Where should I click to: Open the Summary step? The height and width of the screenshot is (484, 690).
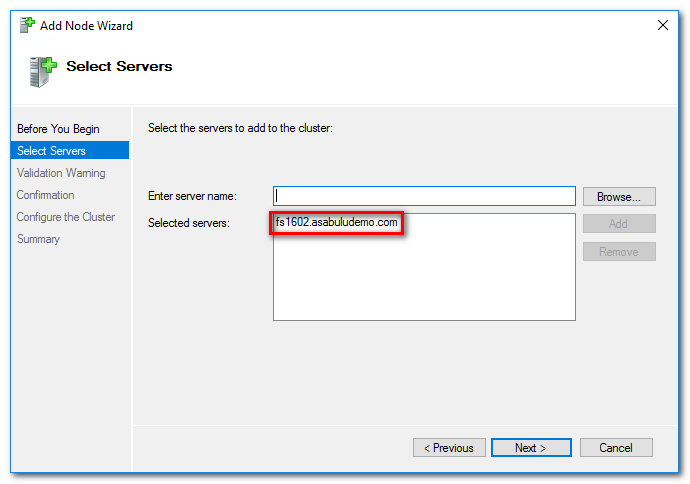[x=38, y=239]
